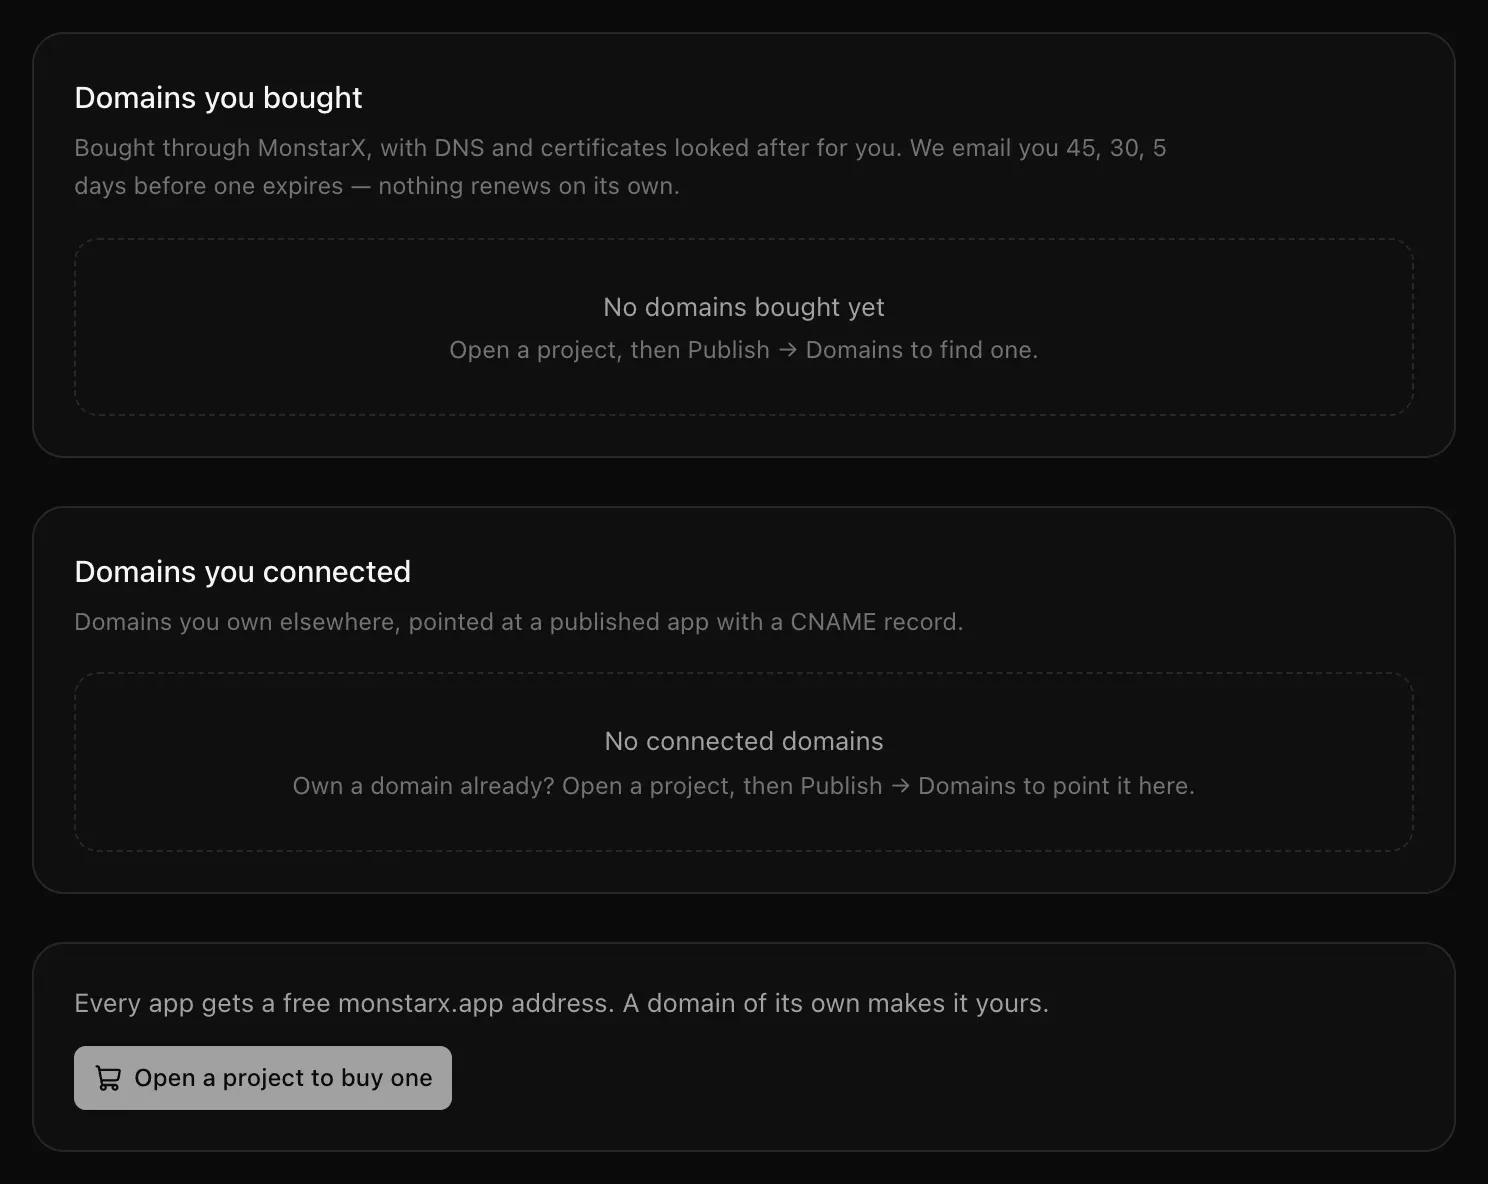Click the CNAME record description text
Screen dimensions: 1488x1184
519,622
